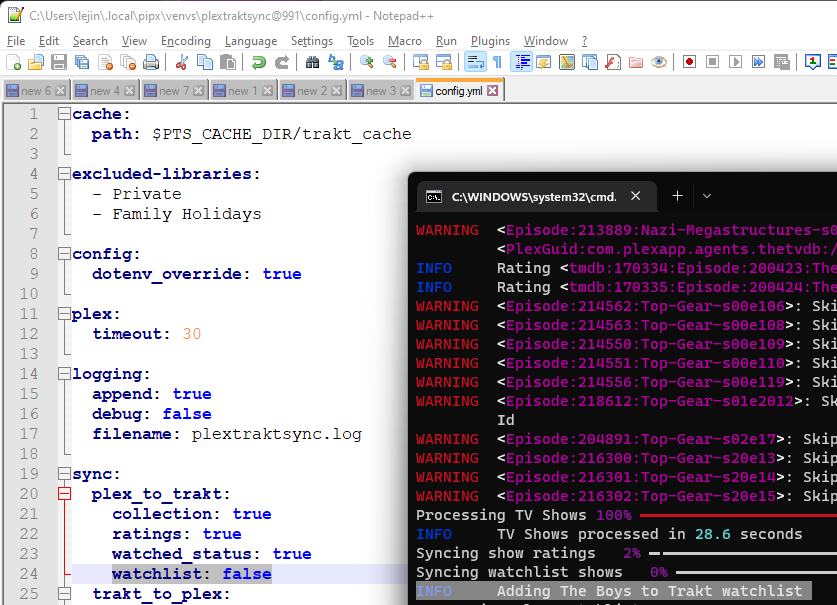Open the terminal new-tab dropdown chevron
The image size is (837, 605).
coord(707,196)
